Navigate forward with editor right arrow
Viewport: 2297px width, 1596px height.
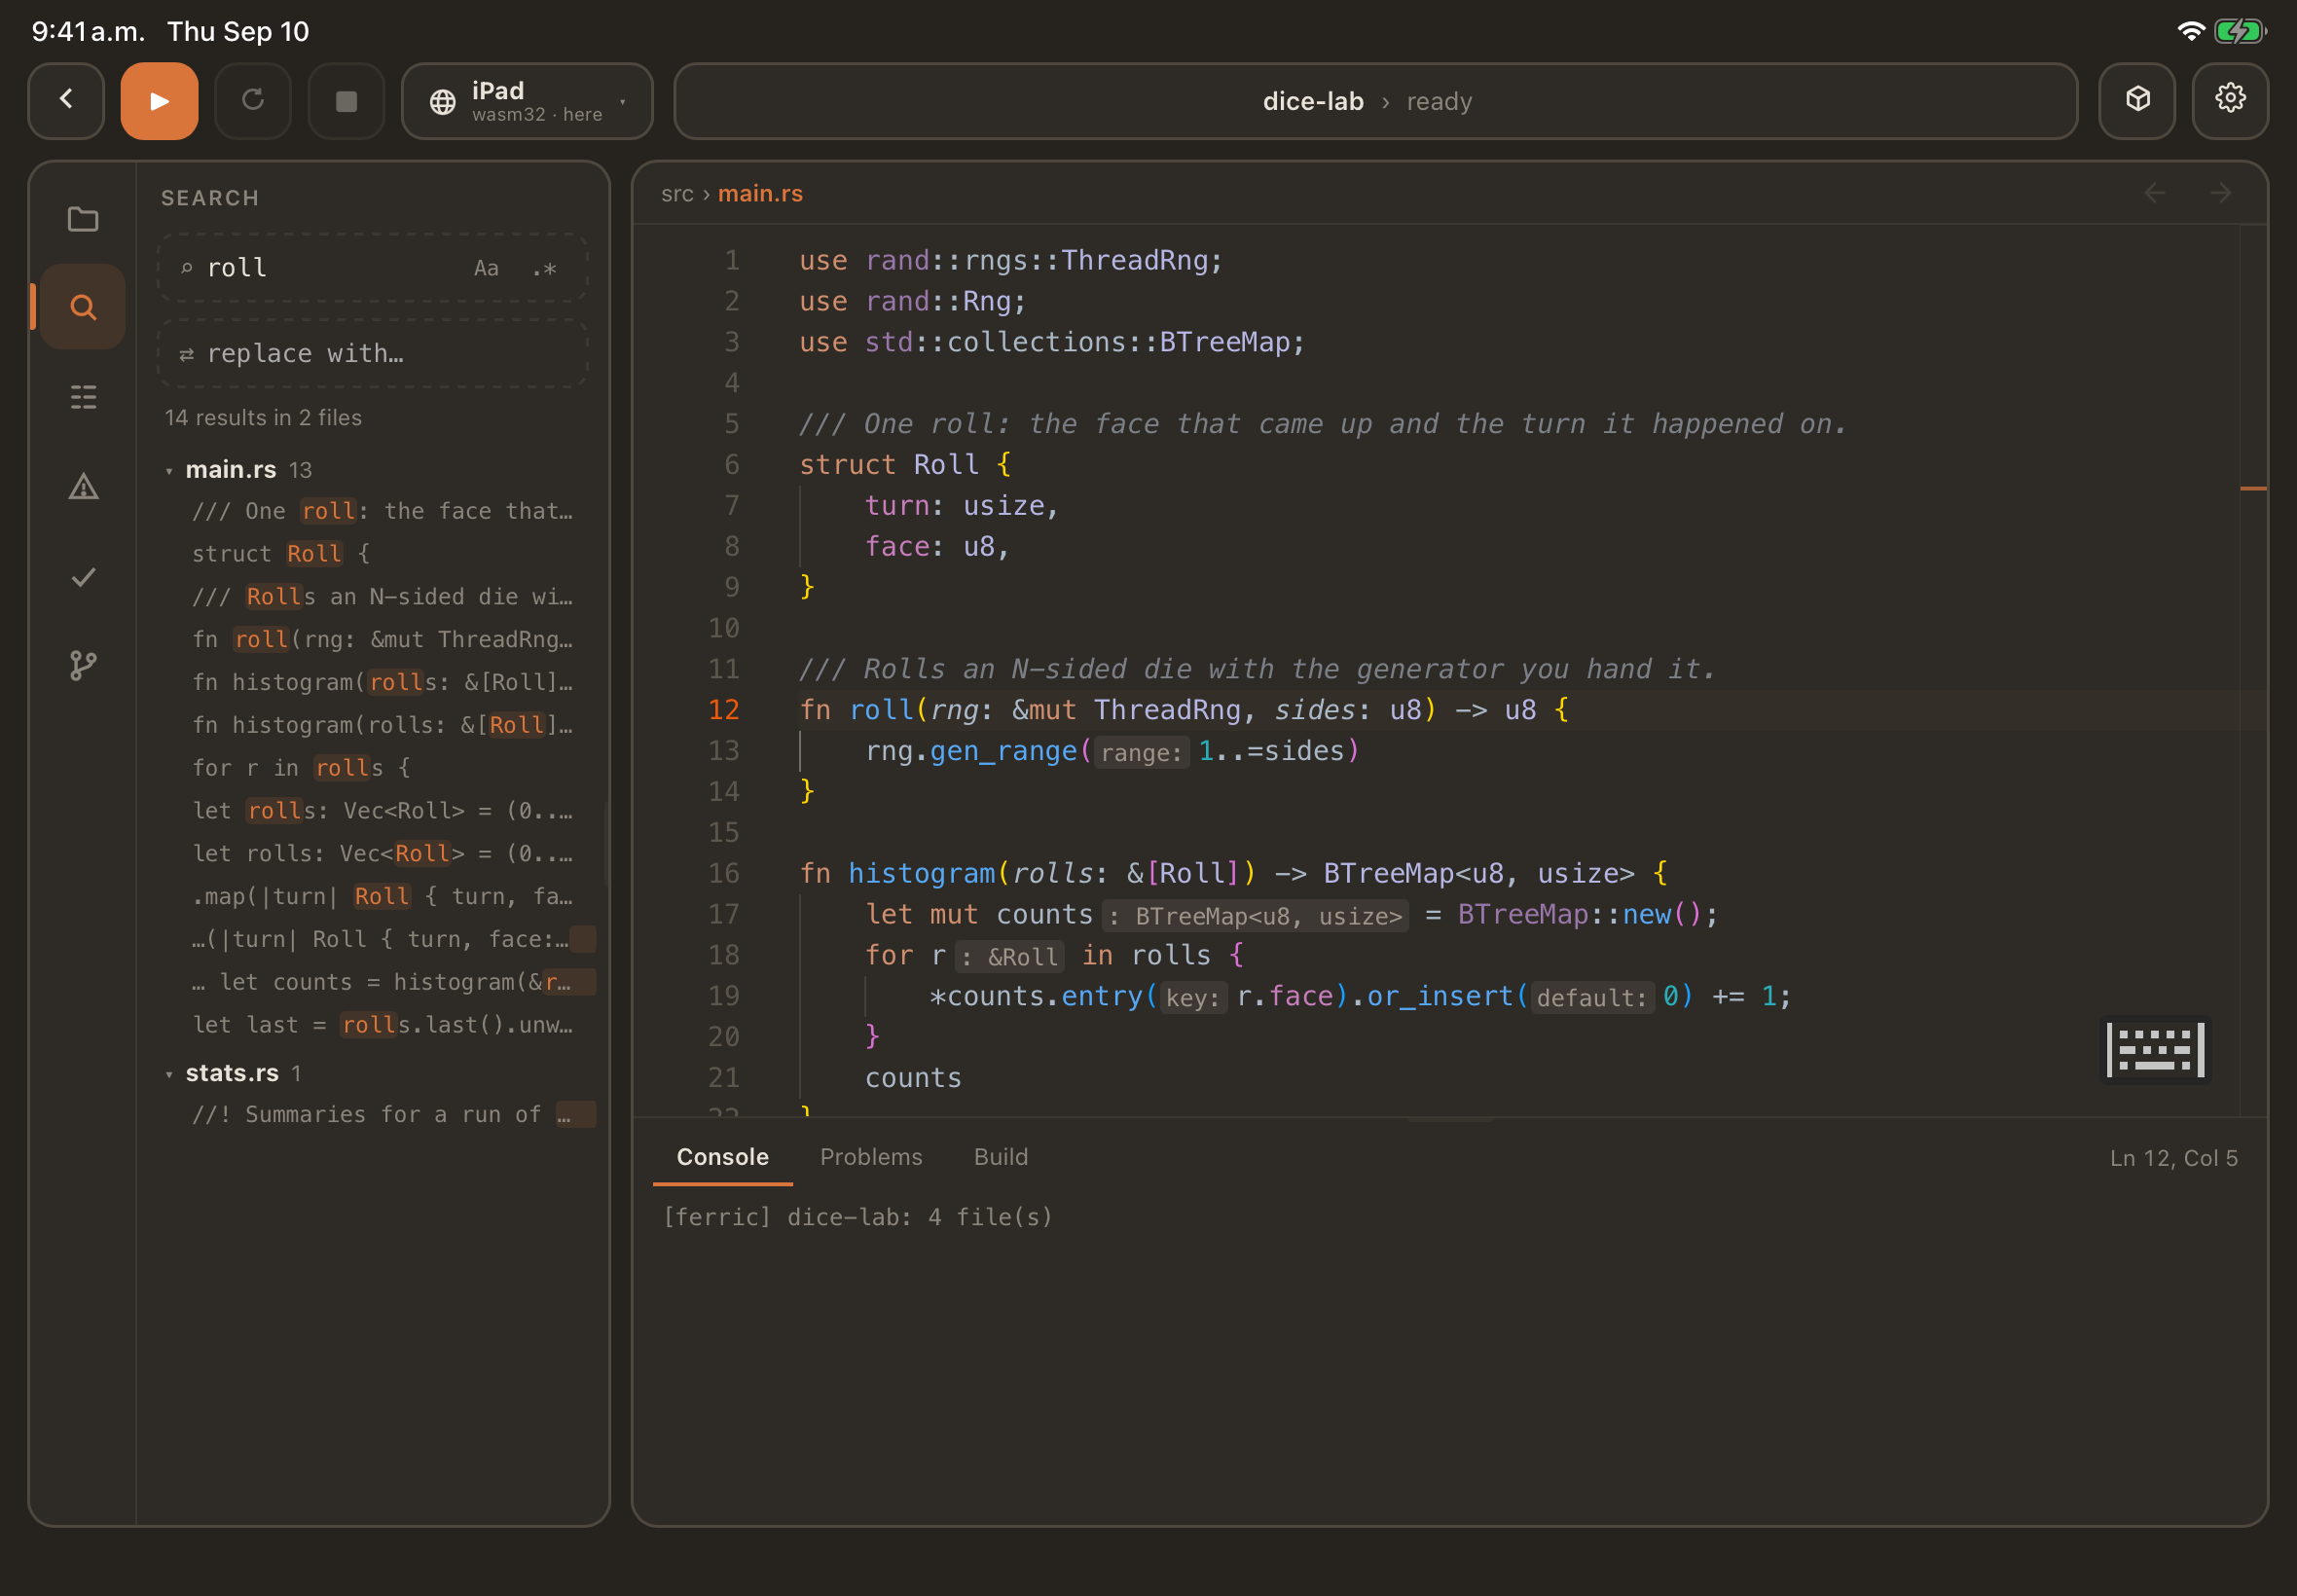(2221, 193)
